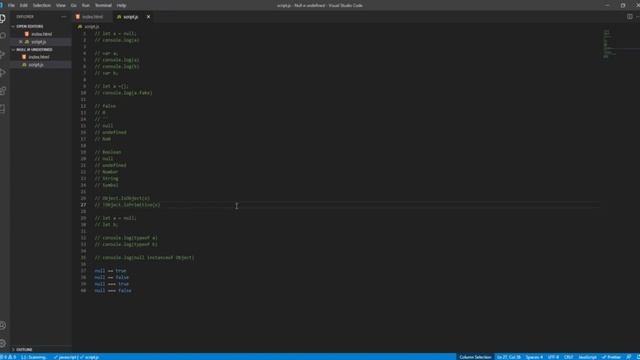The height and width of the screenshot is (360, 640).
Task: Click script.js in the breadcrumb bar
Action: tap(91, 27)
